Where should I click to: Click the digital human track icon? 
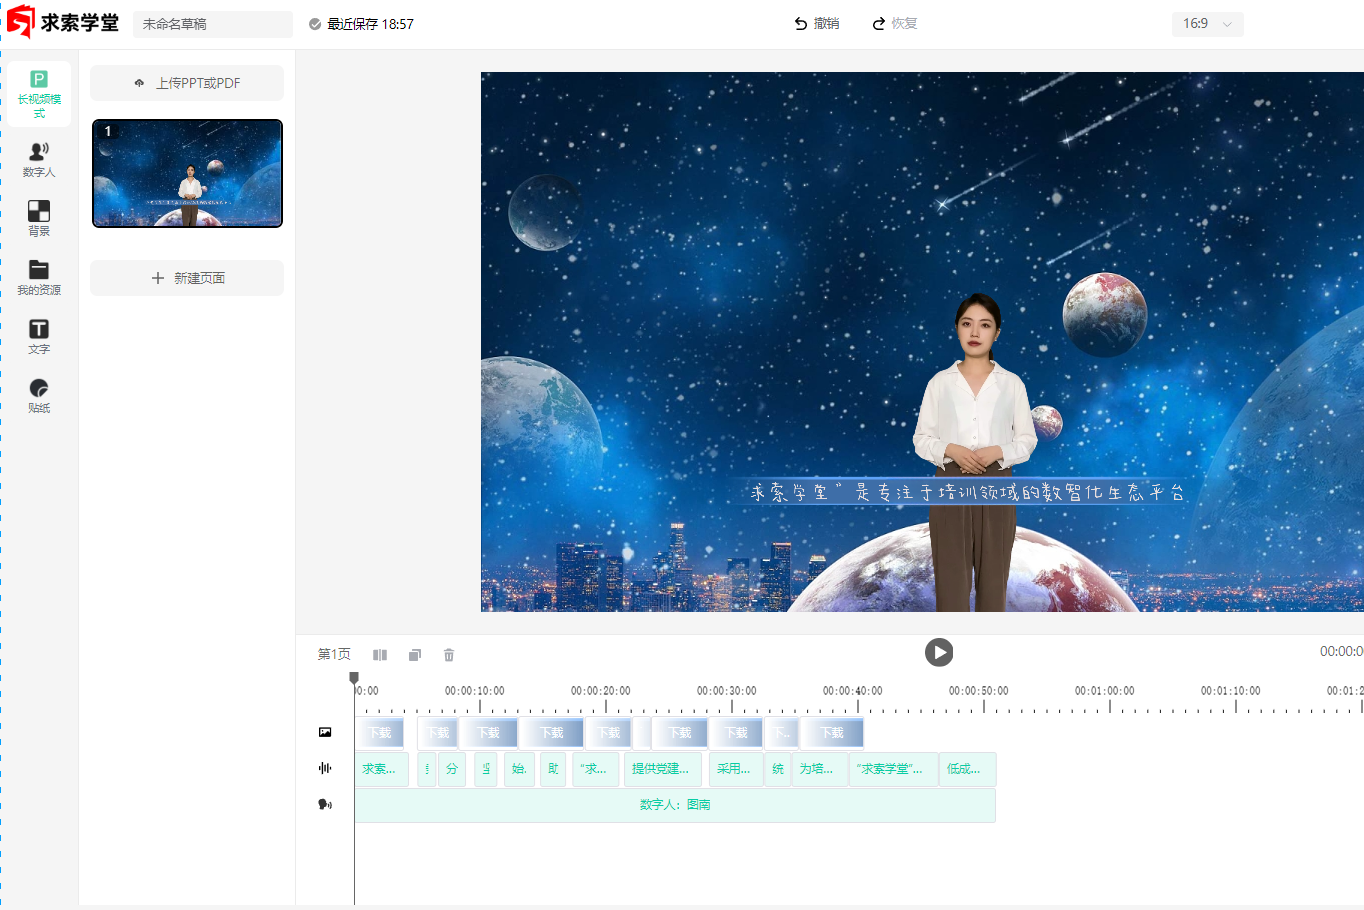325,804
